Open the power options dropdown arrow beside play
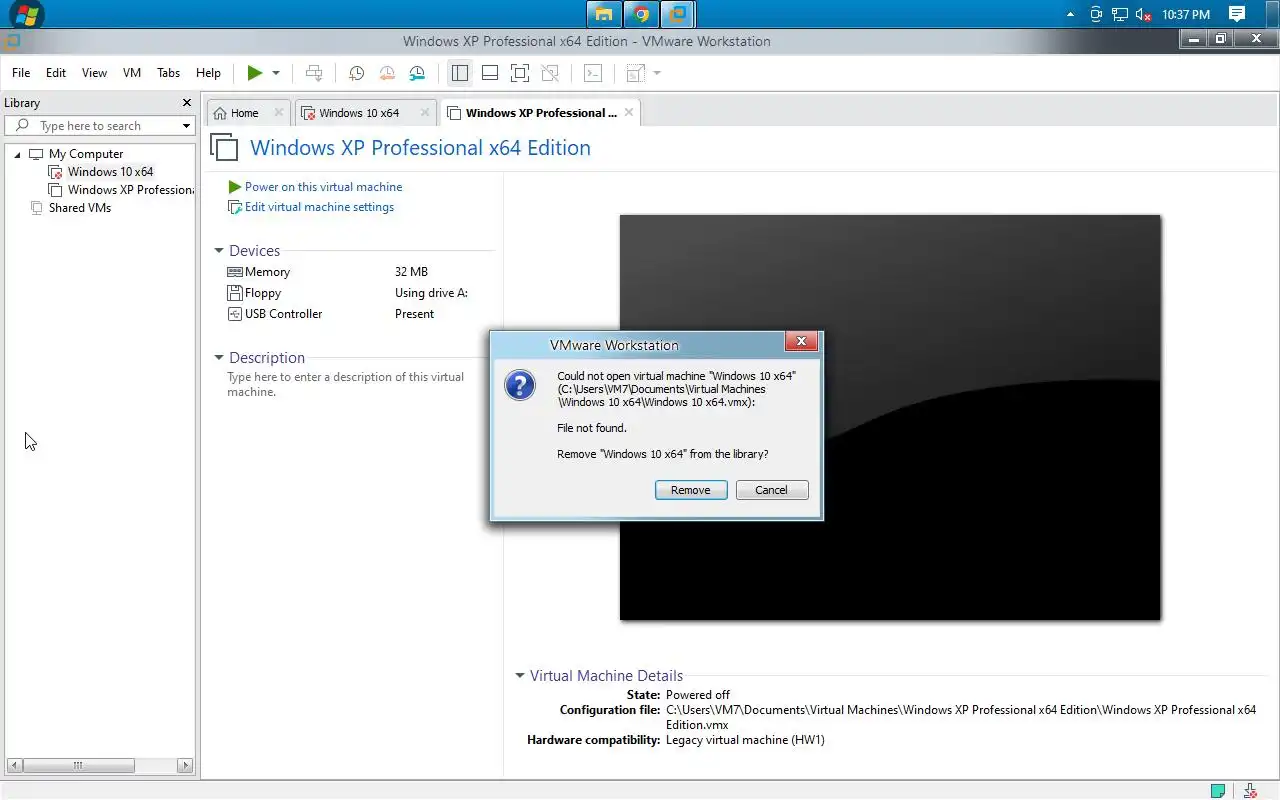Screen dimensions: 1280x800 click(276, 73)
